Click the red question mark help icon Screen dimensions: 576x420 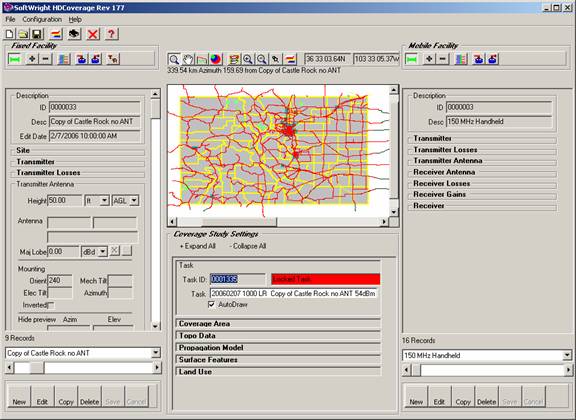111,34
